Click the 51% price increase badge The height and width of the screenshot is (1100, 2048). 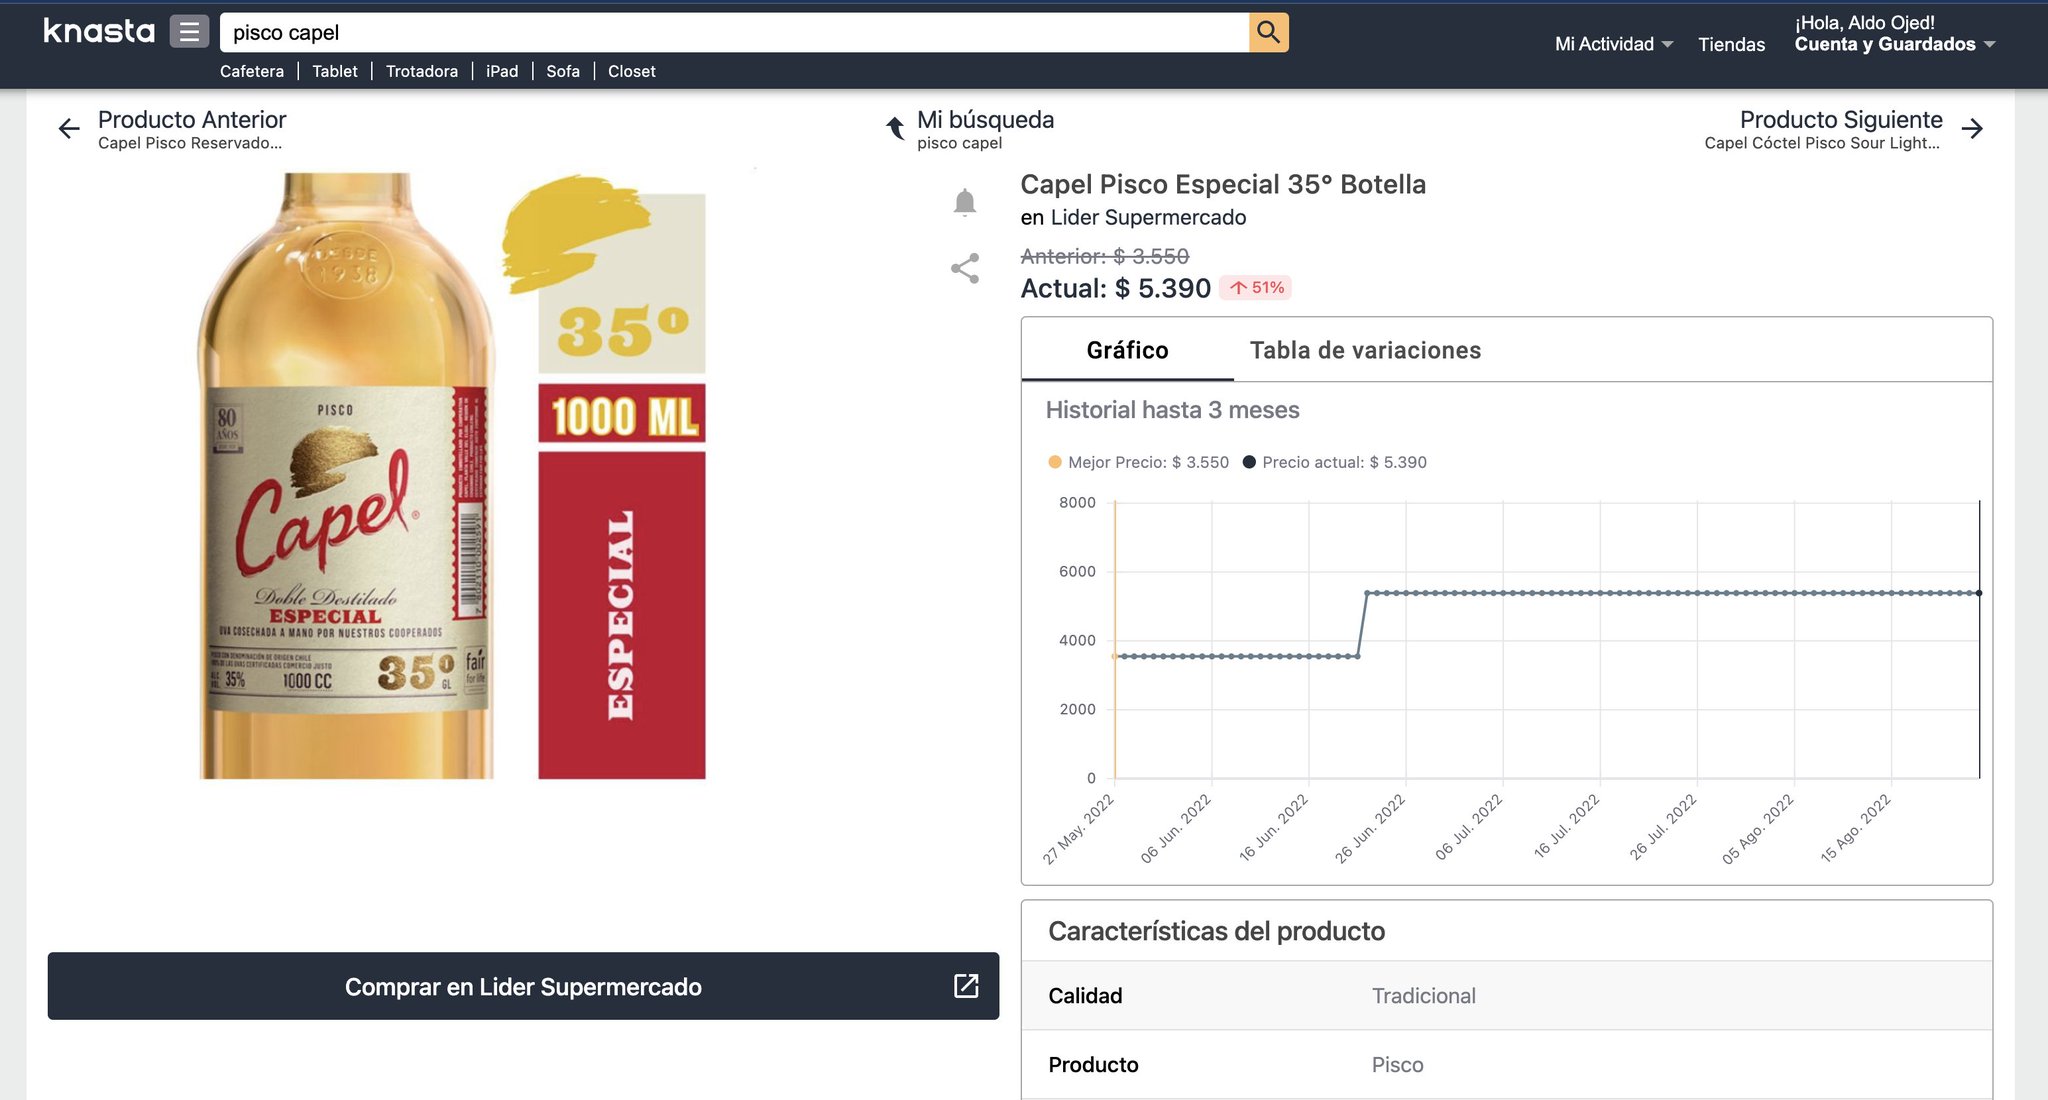pyautogui.click(x=1258, y=287)
